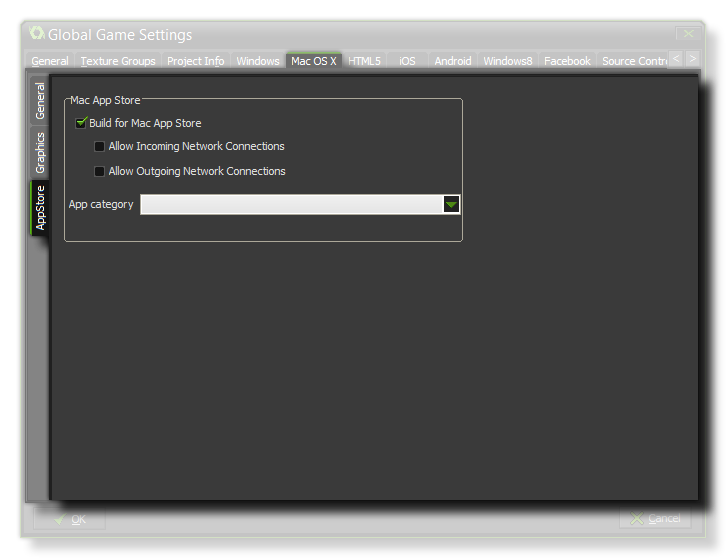This screenshot has height=558, width=726.
Task: Click the GameMaker logo icon in title bar
Action: [37, 33]
